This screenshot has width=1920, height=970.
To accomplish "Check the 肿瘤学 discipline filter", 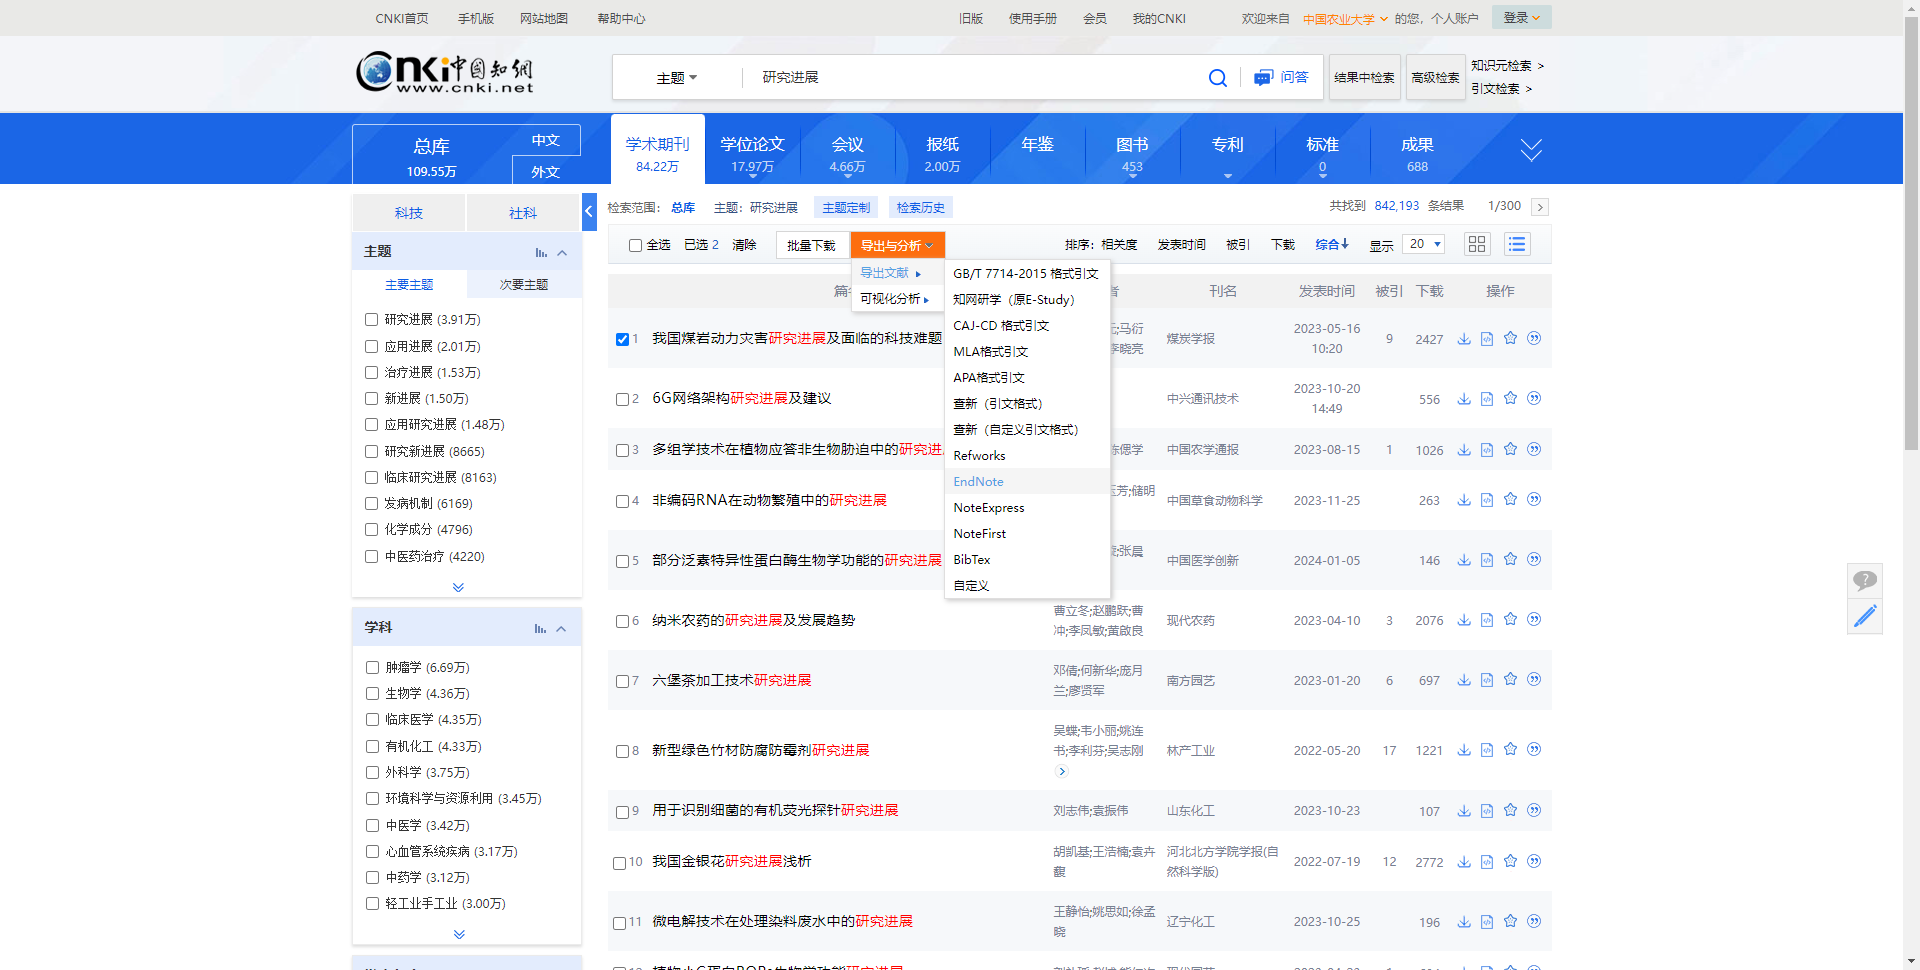I will tap(372, 667).
